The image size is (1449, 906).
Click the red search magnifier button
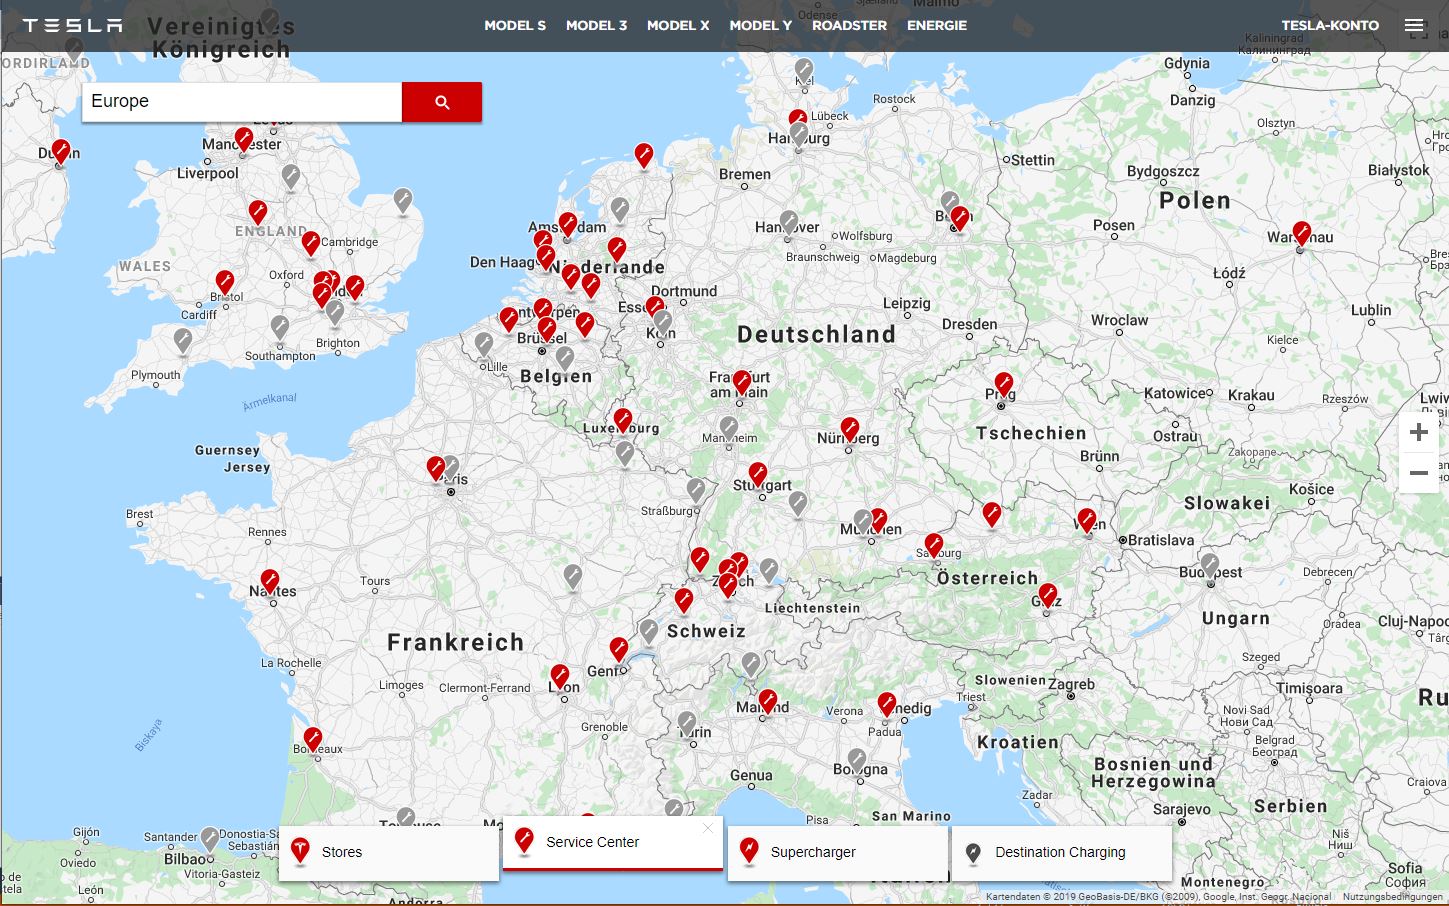(x=442, y=102)
